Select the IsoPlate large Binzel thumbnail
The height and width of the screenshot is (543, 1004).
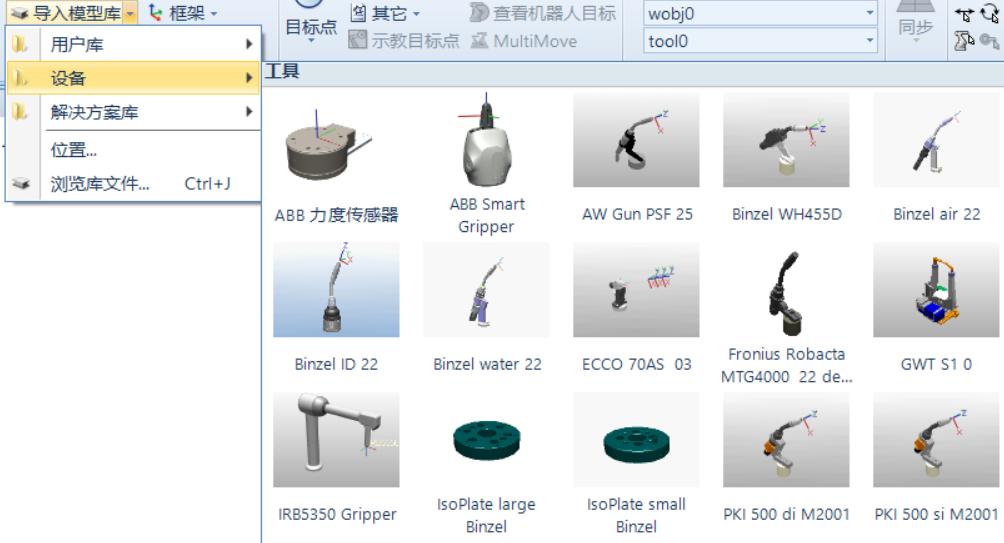click(x=487, y=440)
